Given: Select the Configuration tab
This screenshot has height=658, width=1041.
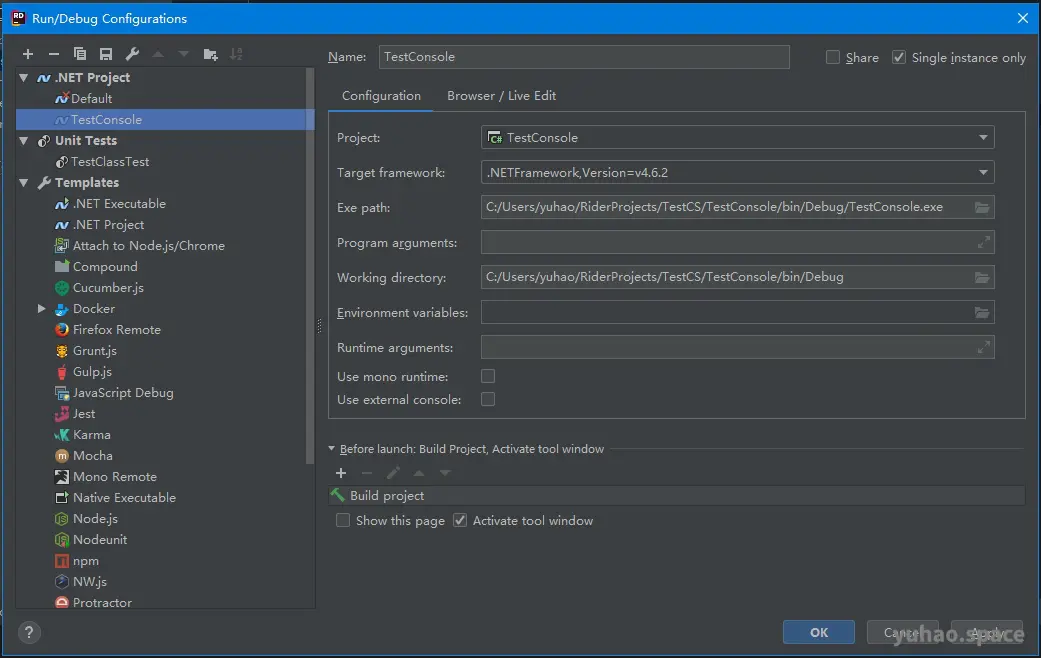Looking at the screenshot, I should 381,95.
